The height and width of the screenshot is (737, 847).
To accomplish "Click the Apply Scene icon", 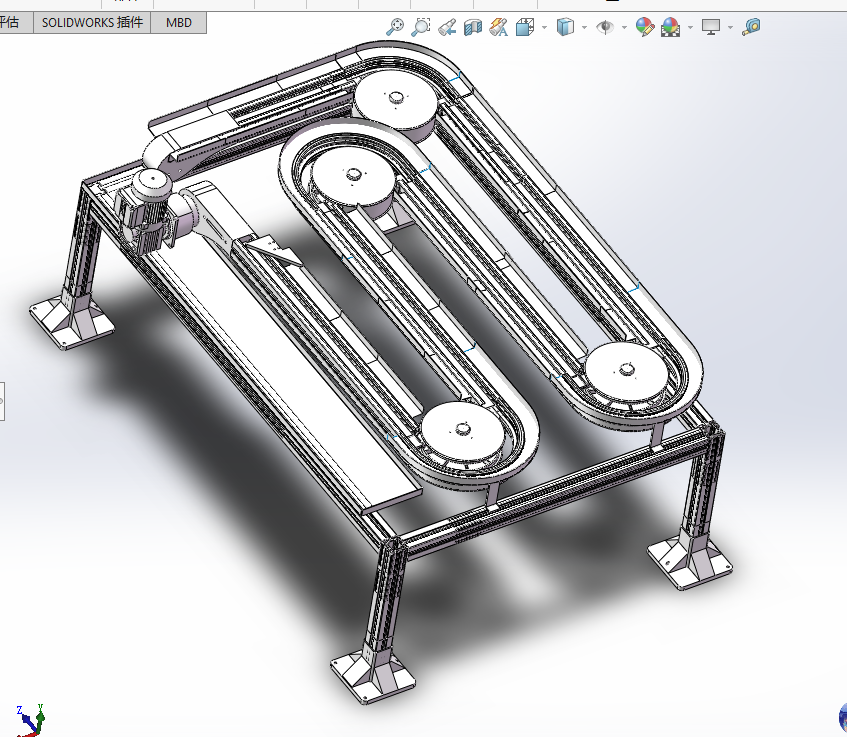I will (670, 27).
